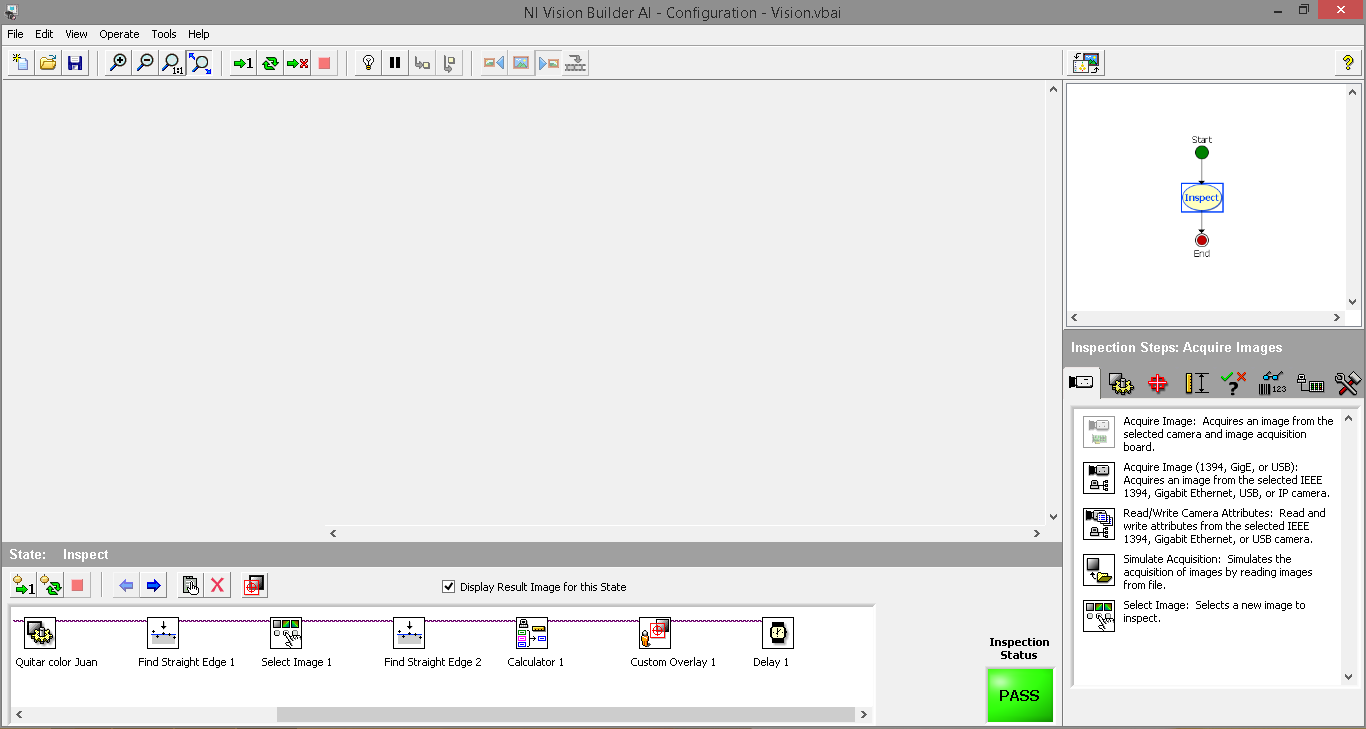Image resolution: width=1366 pixels, height=729 pixels.
Task: Click the previous image arrow icon
Action: [x=494, y=63]
